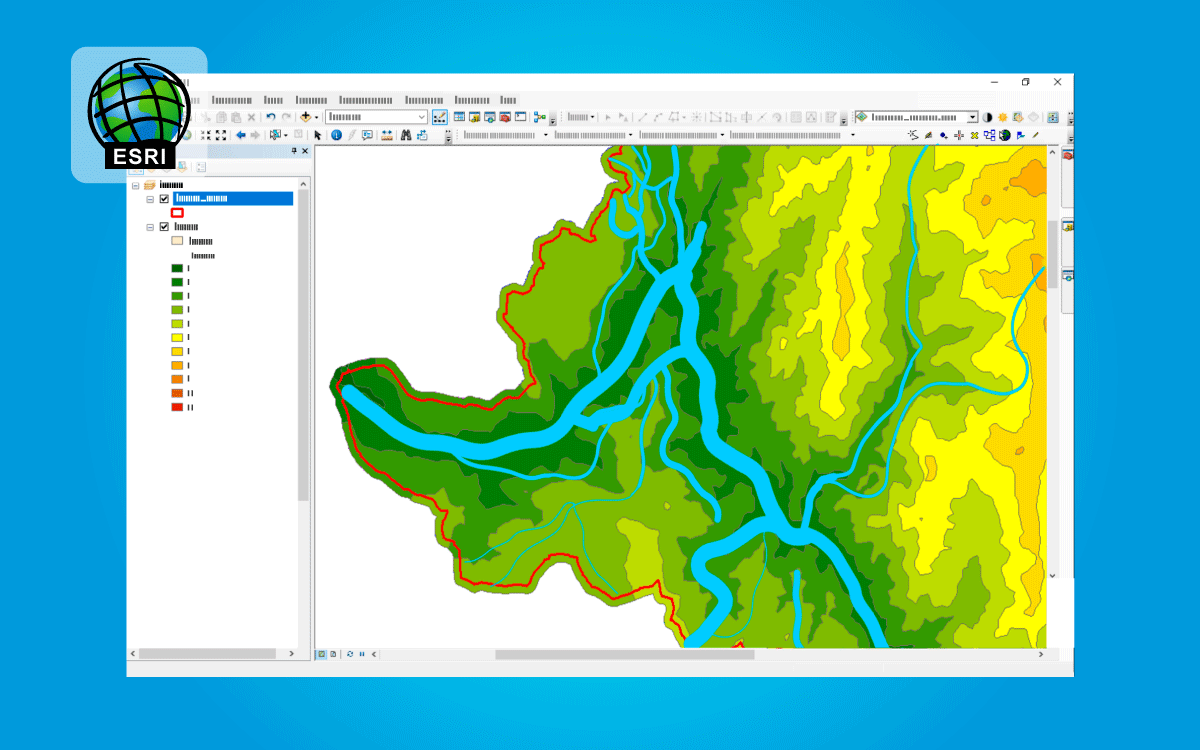1200x750 pixels.
Task: Go back to previous extent
Action: 241,135
